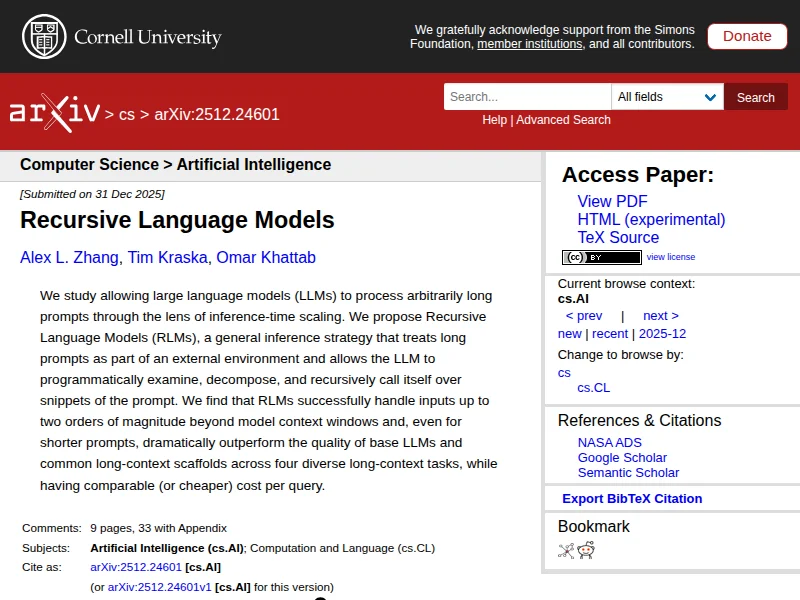Download TeX Source

(618, 237)
